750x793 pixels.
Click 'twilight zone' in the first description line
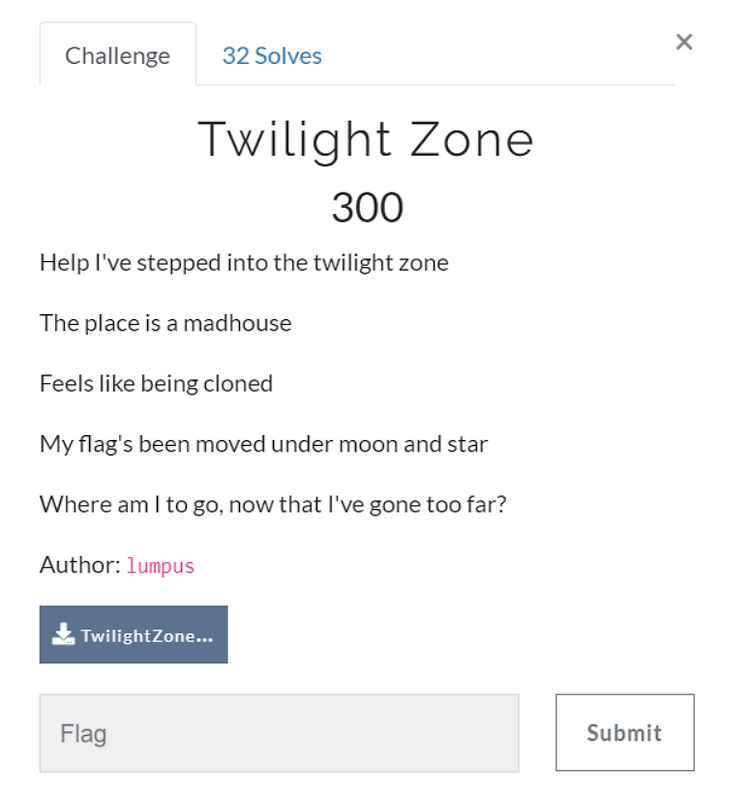click(x=381, y=263)
